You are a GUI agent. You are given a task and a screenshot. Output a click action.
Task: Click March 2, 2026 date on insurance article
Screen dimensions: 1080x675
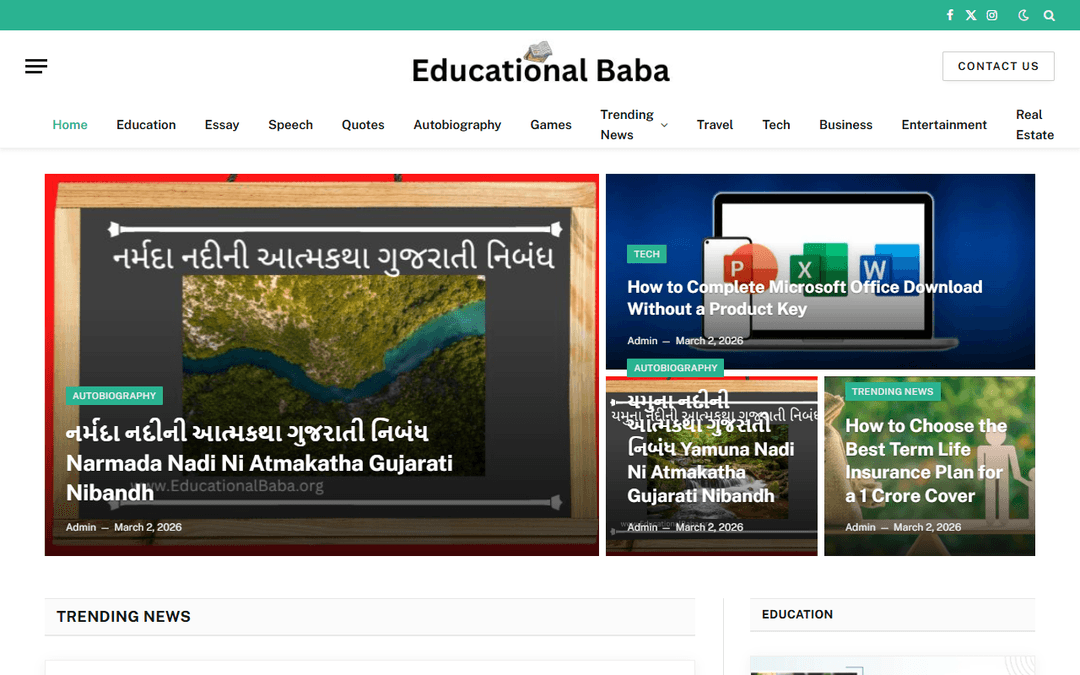(x=927, y=527)
